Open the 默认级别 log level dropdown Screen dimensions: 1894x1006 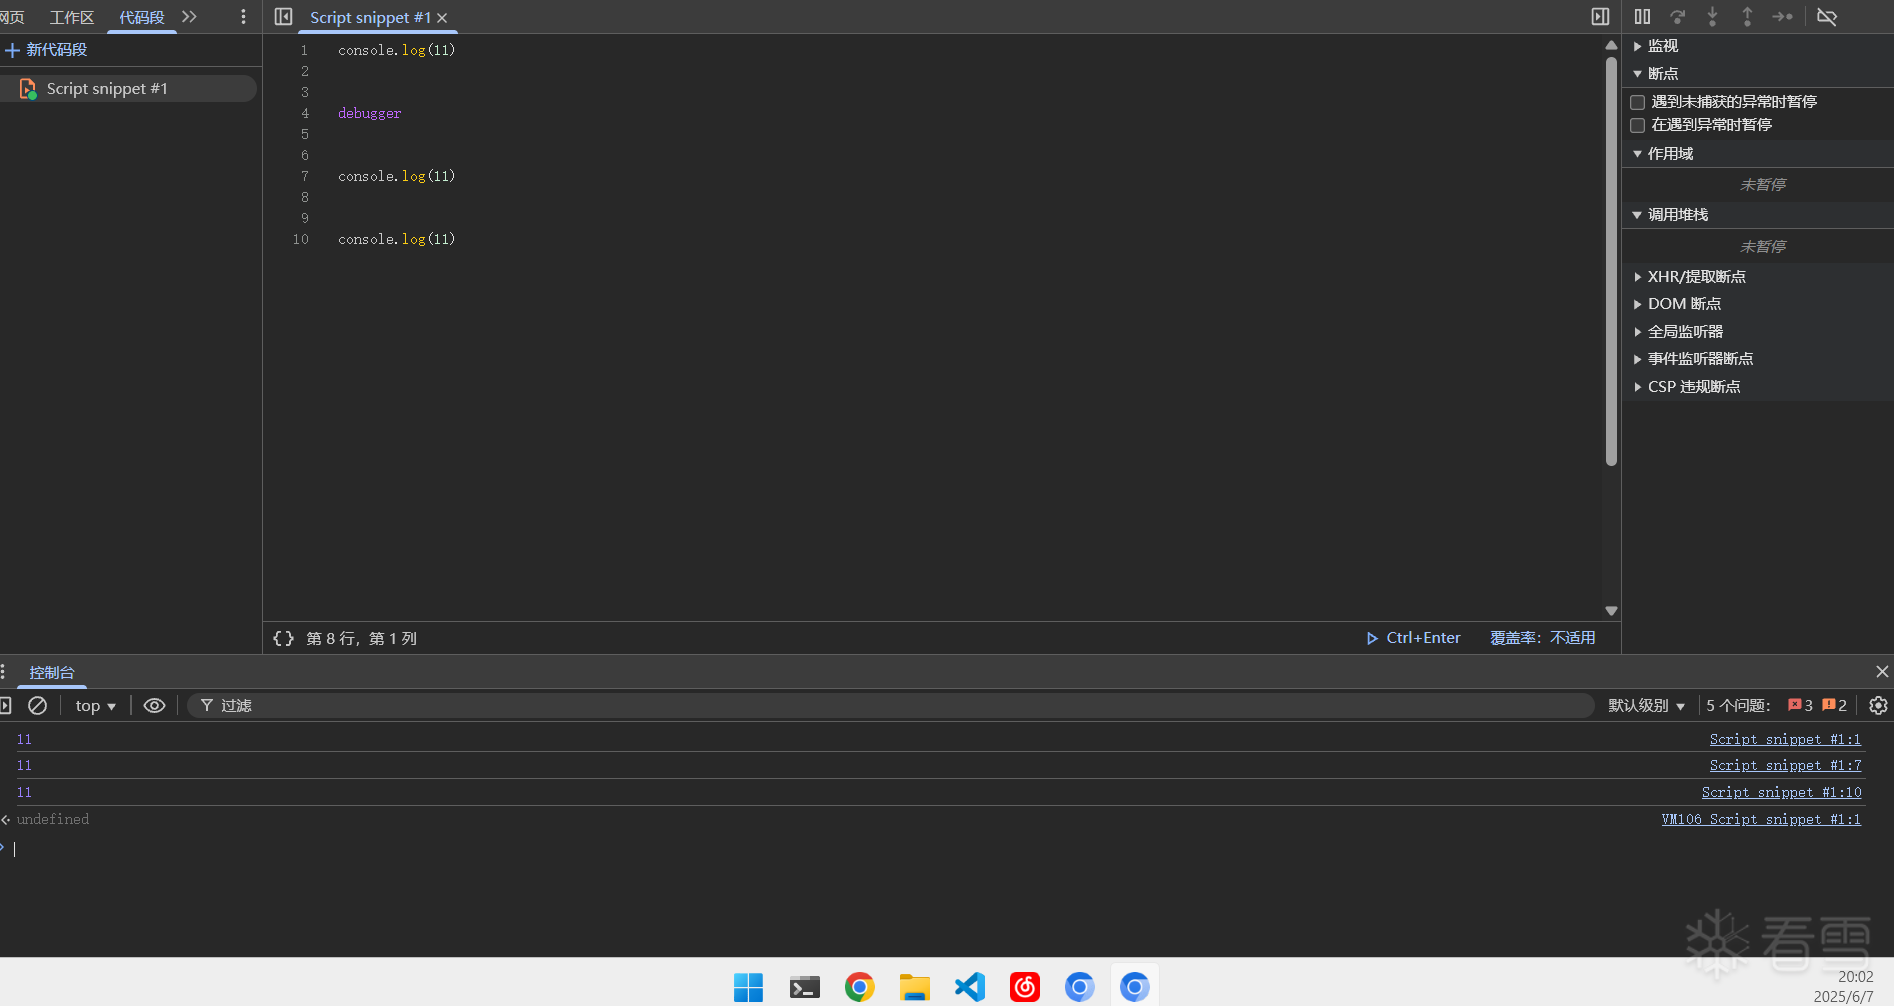1646,706
